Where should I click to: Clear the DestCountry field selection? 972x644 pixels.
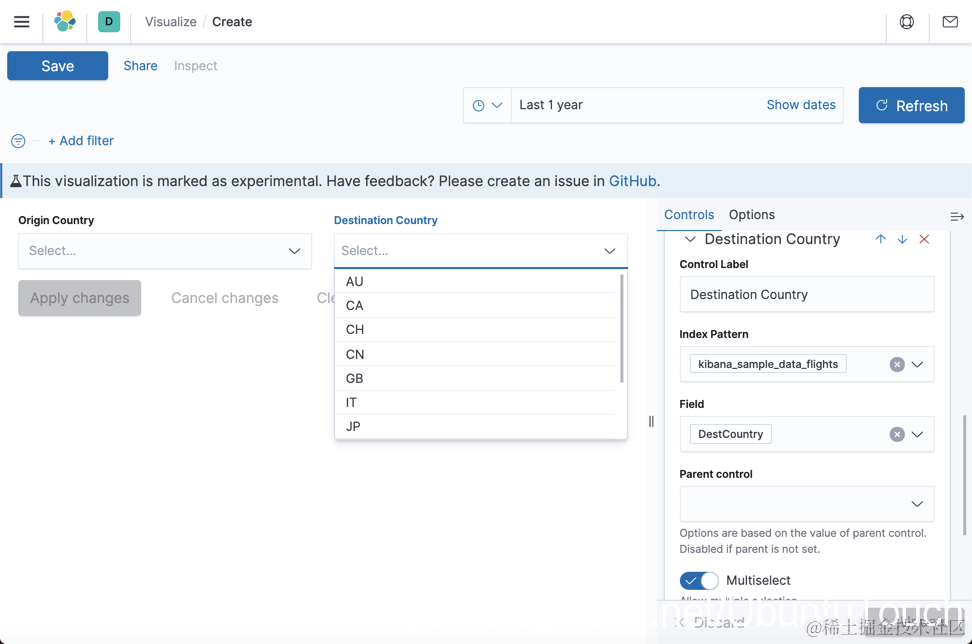click(897, 434)
